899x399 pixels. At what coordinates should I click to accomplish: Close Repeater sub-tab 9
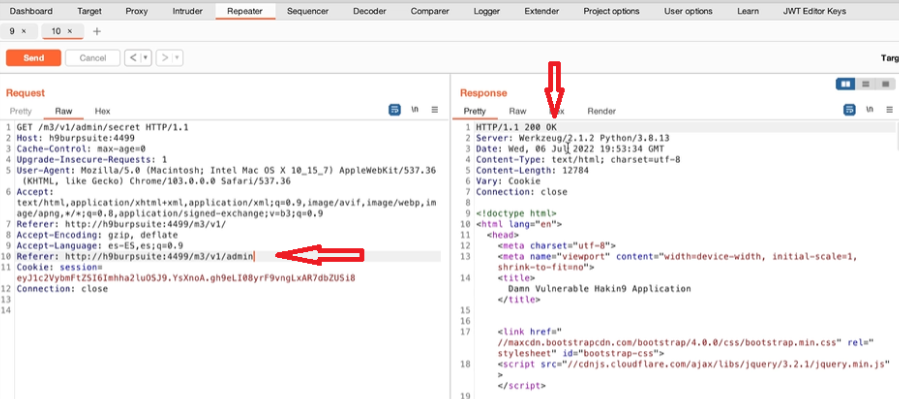pos(24,32)
